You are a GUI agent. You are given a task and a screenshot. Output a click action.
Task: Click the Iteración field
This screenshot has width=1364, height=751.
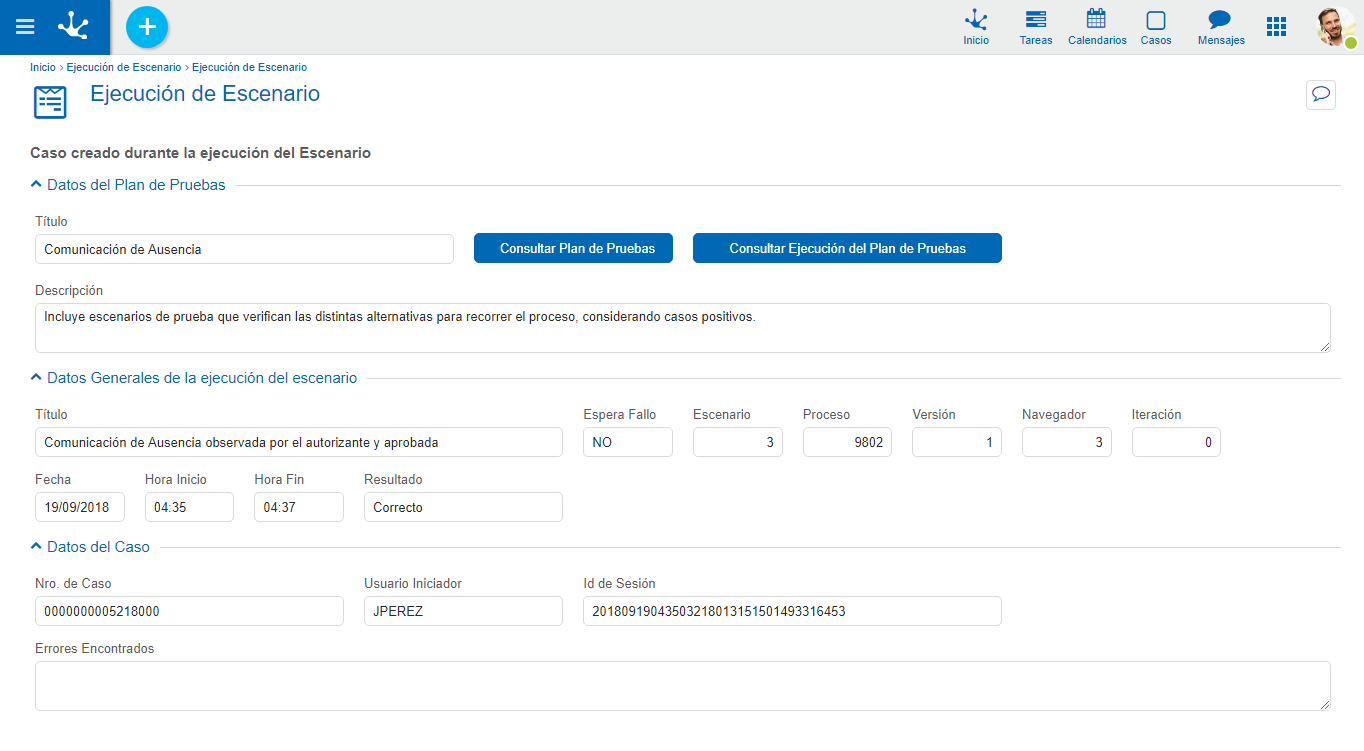click(1176, 442)
